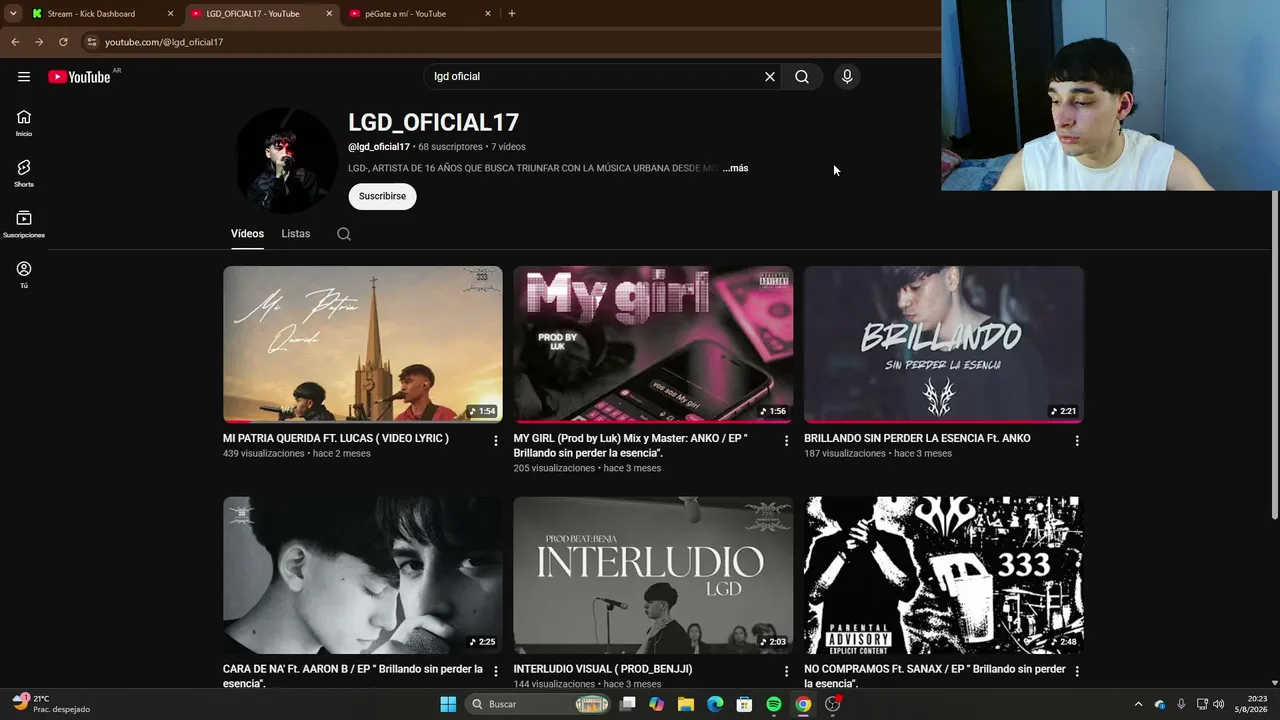Image resolution: width=1280 pixels, height=720 pixels.
Task: Select the Vídeos channel tab
Action: (x=247, y=234)
